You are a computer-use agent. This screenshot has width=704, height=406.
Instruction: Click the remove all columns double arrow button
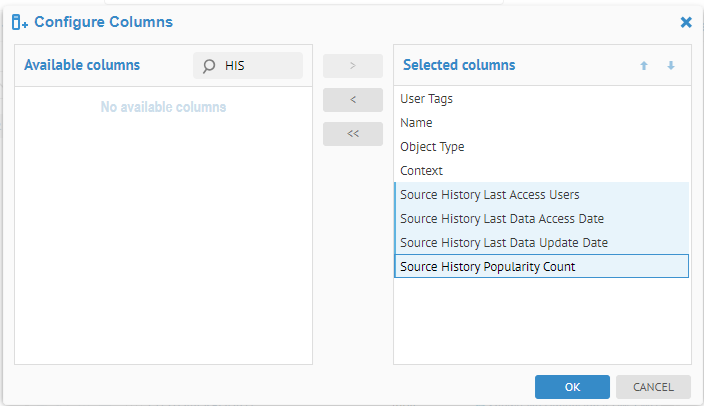352,134
